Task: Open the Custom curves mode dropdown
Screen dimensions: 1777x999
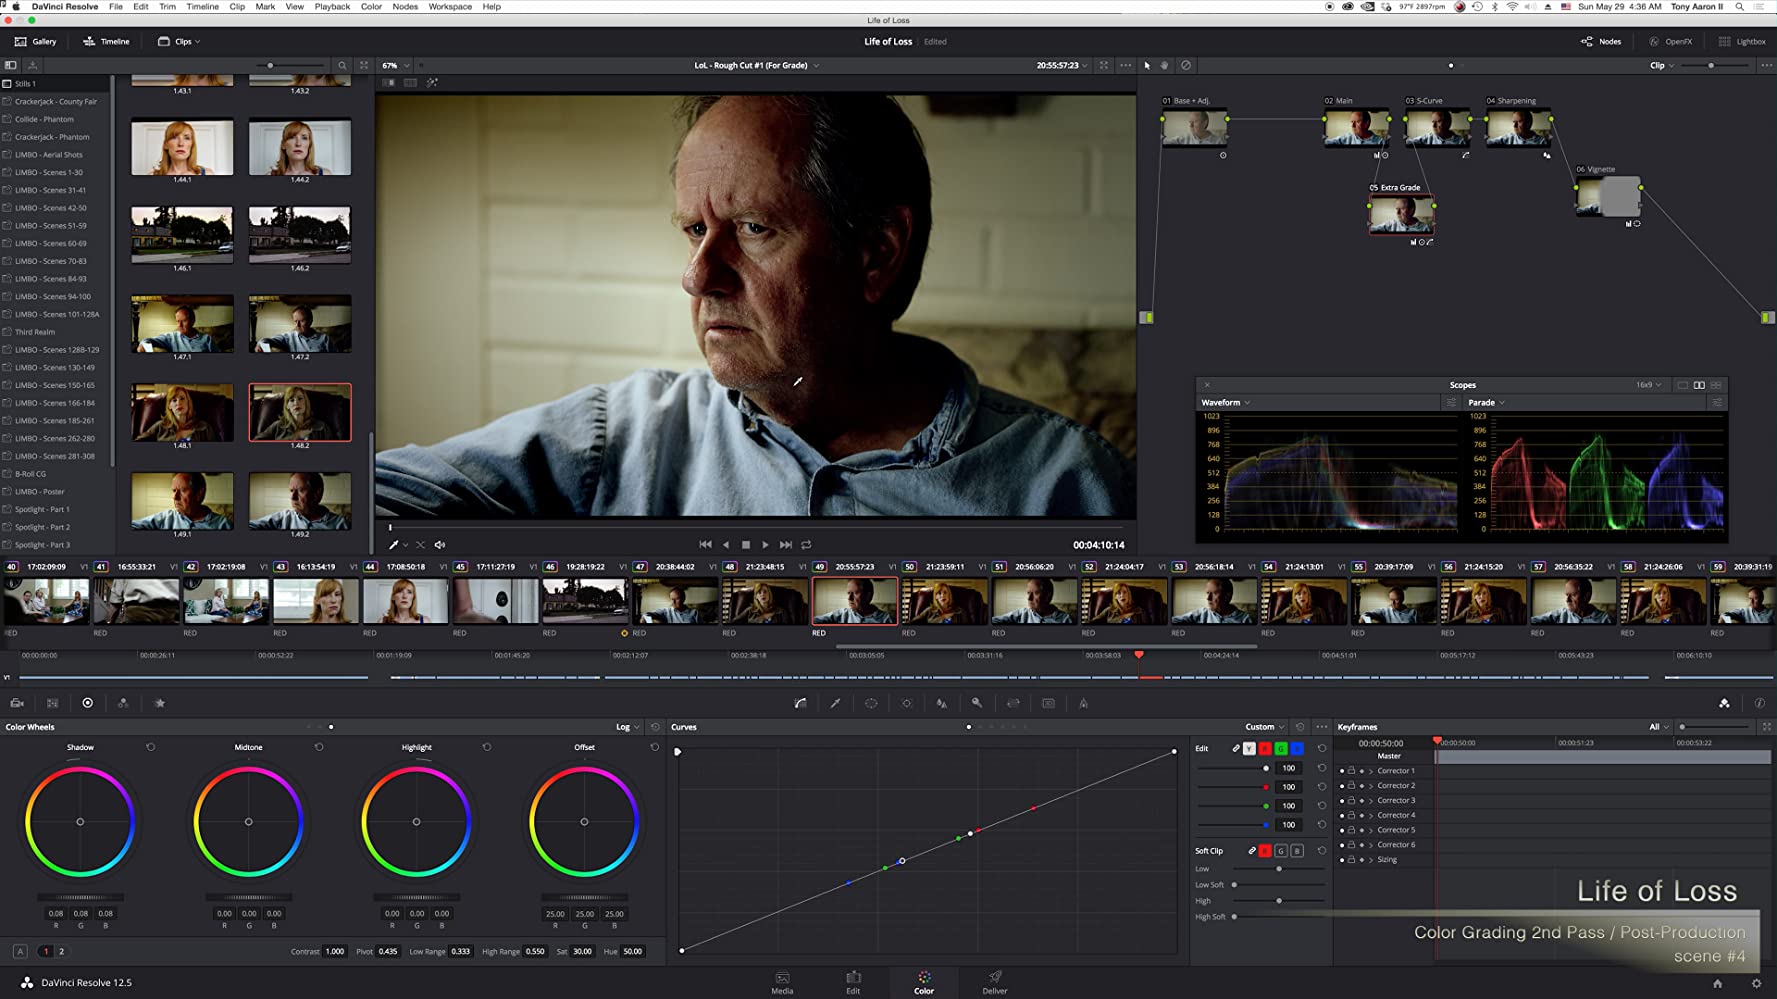Action: [1264, 727]
